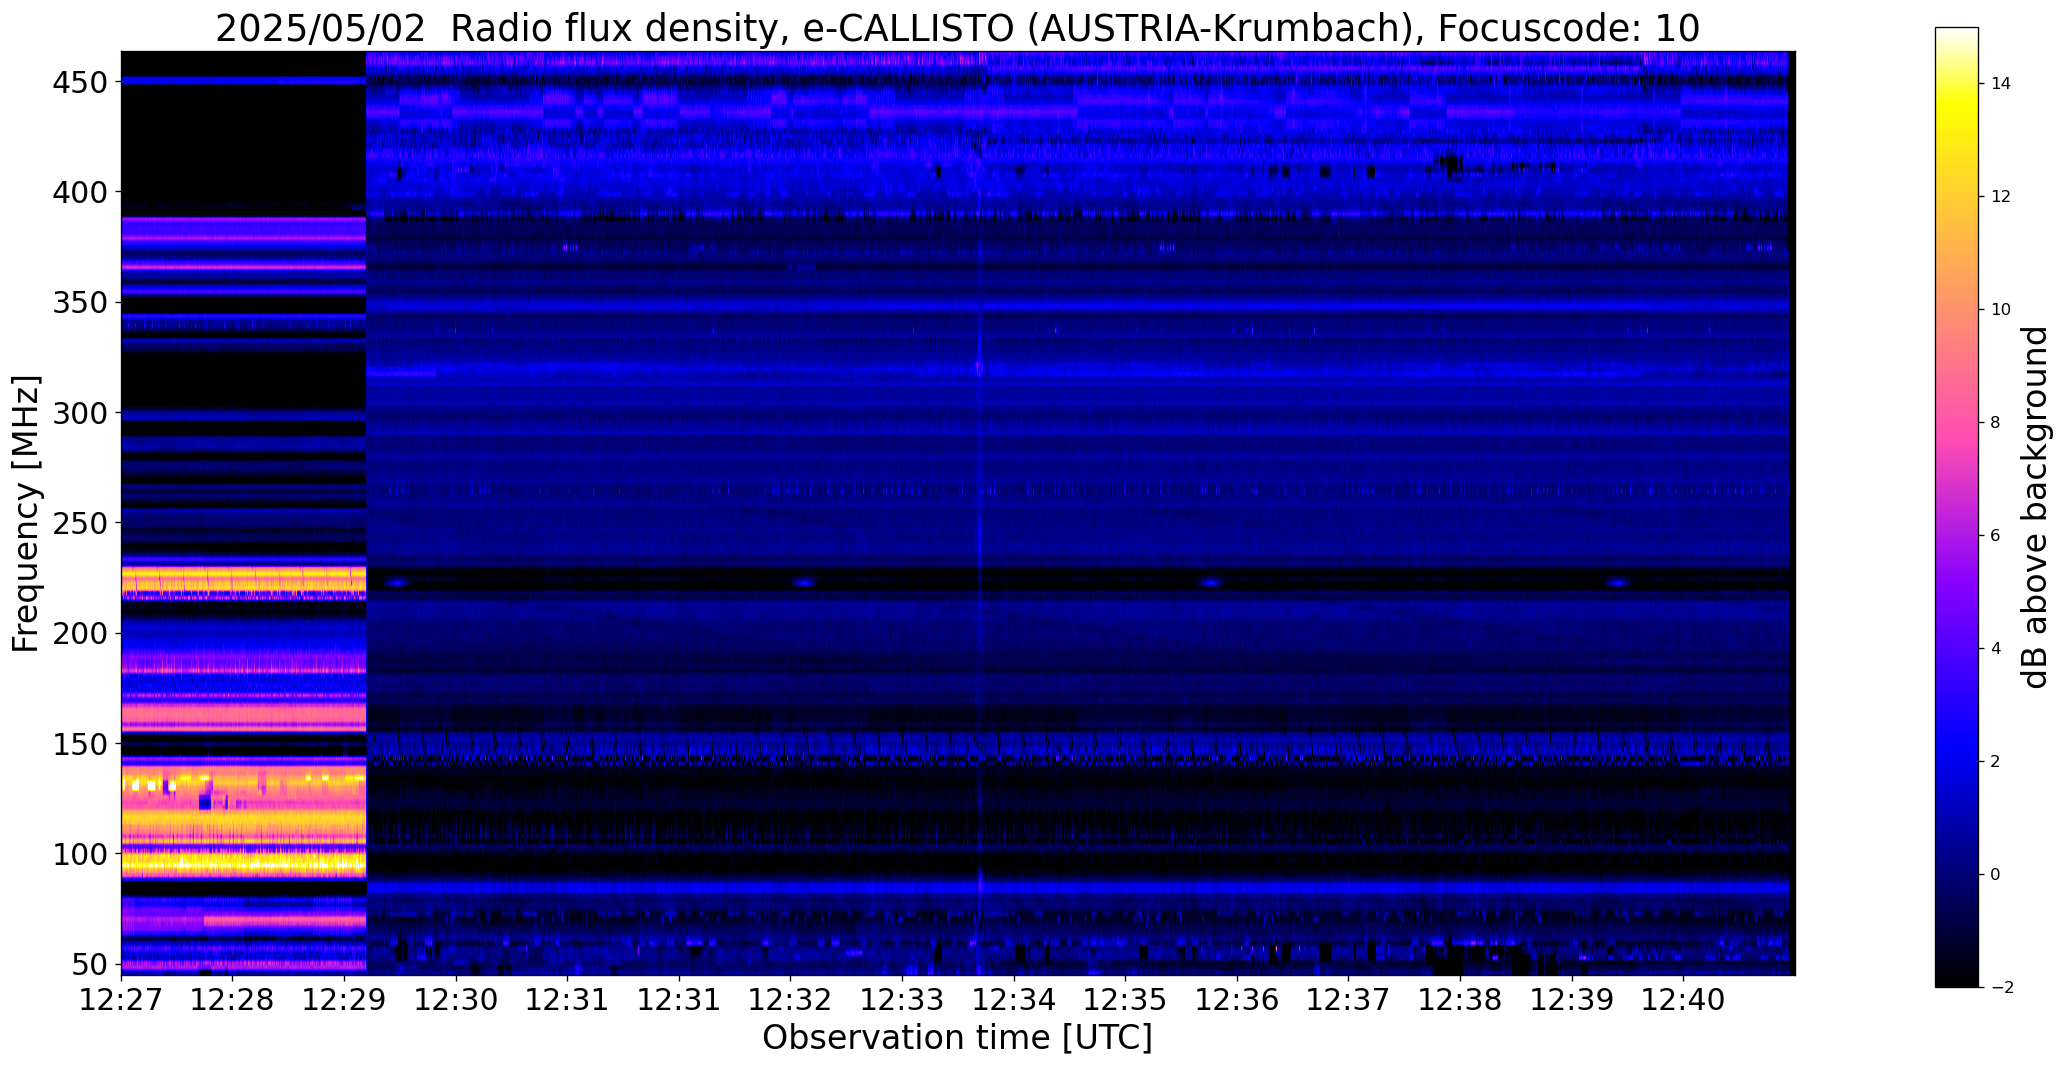Click the 12:36 time tick label
2066x1067 pixels.
point(1237,999)
